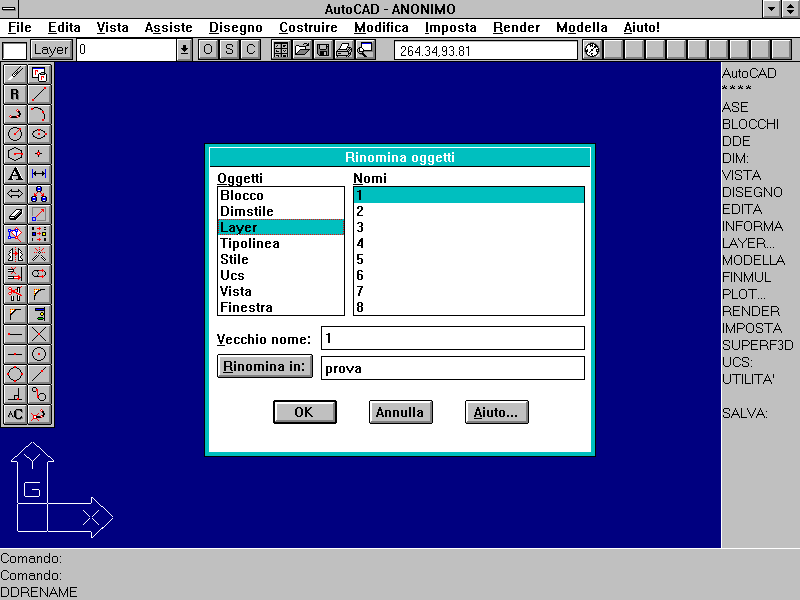The width and height of the screenshot is (800, 600).
Task: Select name 3 in Nomi list
Action: [468, 227]
